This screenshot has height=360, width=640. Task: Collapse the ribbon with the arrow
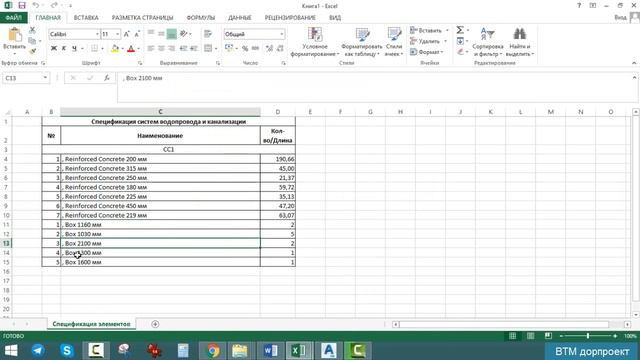(634, 63)
